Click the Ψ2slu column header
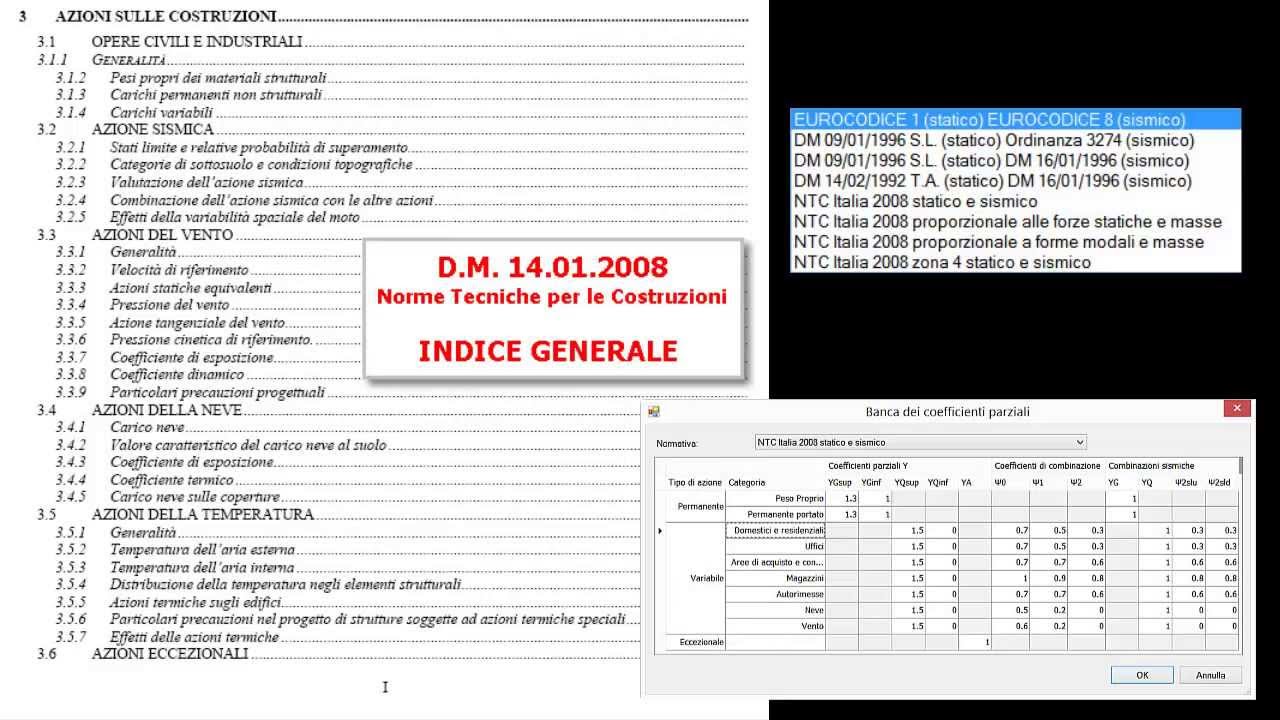 1186,483
